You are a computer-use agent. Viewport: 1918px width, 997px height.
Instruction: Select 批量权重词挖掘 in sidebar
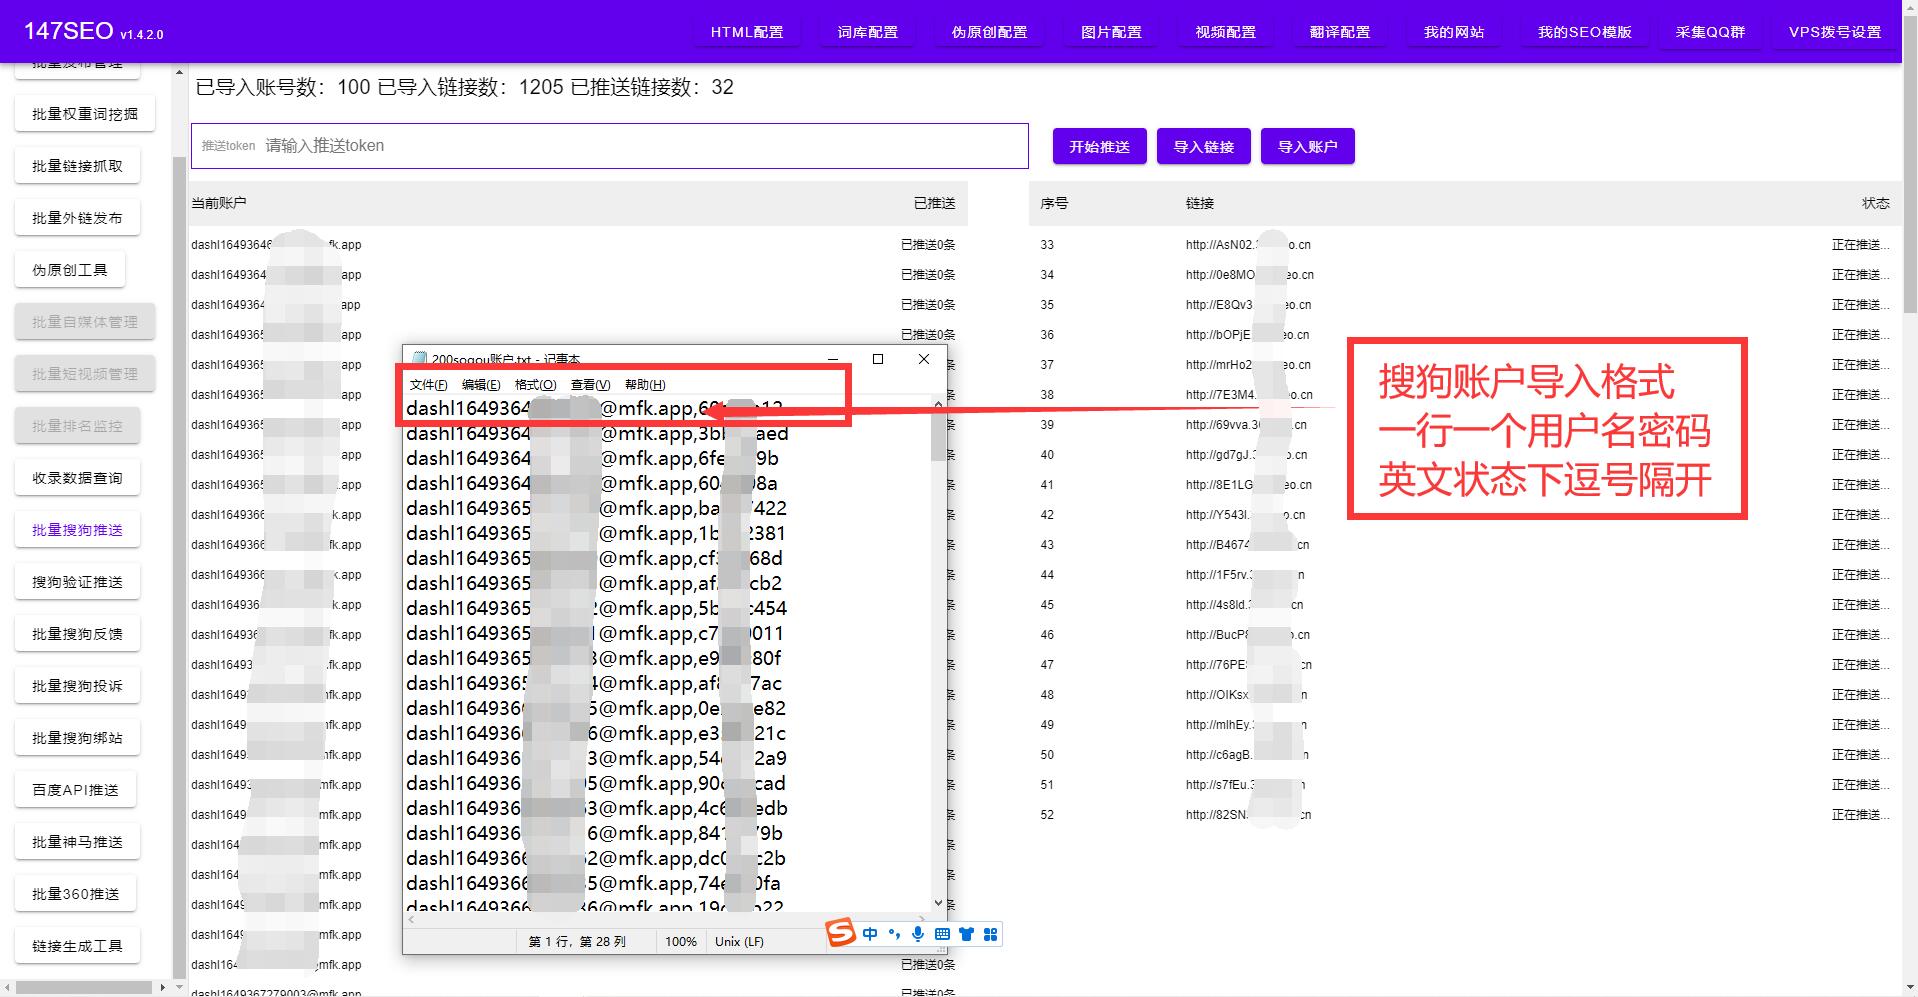[85, 114]
